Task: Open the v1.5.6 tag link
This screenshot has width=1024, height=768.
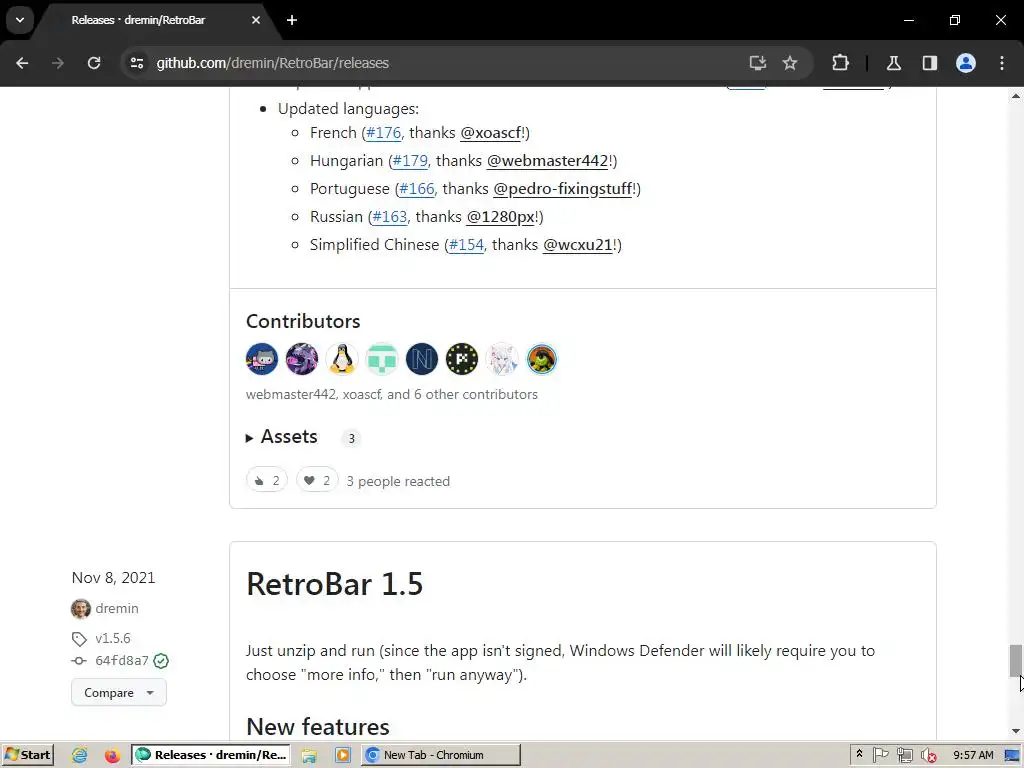Action: click(x=113, y=638)
